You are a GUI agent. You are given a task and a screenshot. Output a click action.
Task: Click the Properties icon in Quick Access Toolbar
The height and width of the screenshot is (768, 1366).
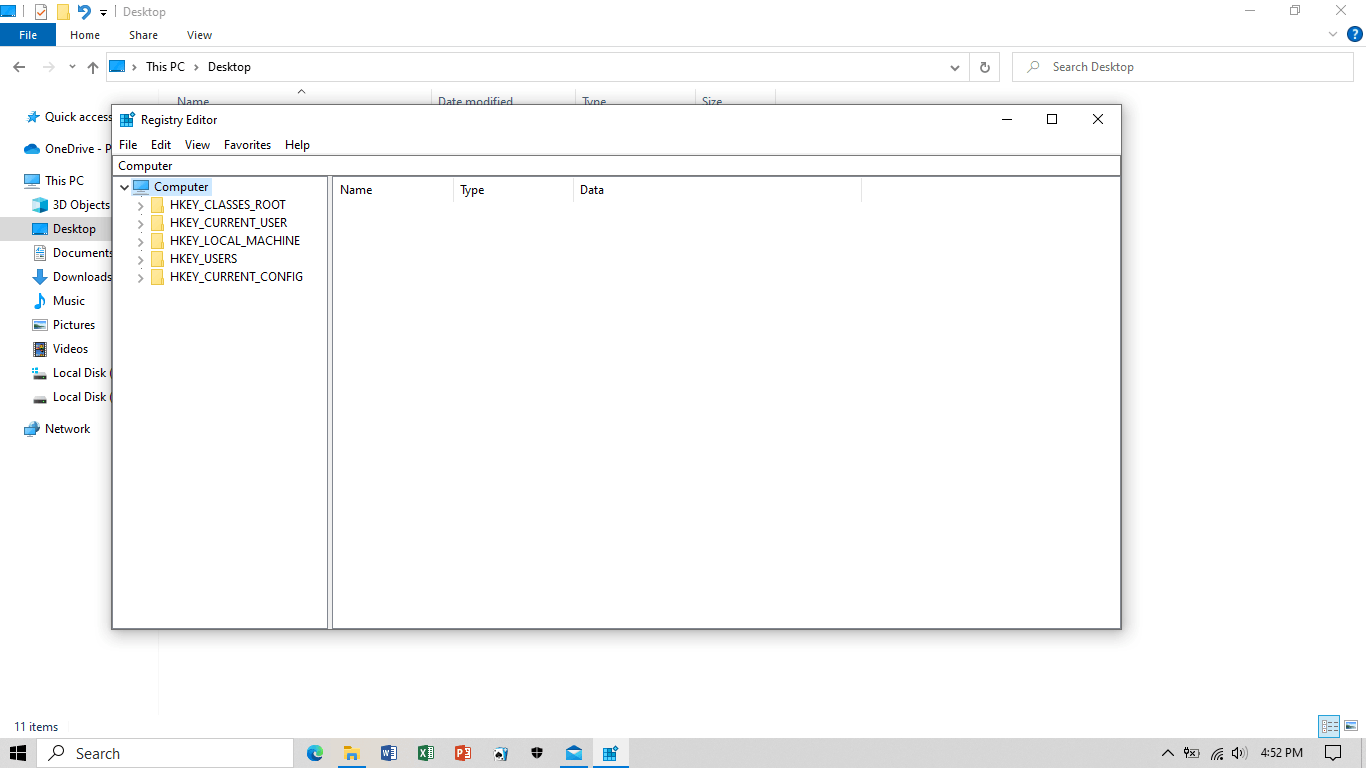[x=41, y=12]
